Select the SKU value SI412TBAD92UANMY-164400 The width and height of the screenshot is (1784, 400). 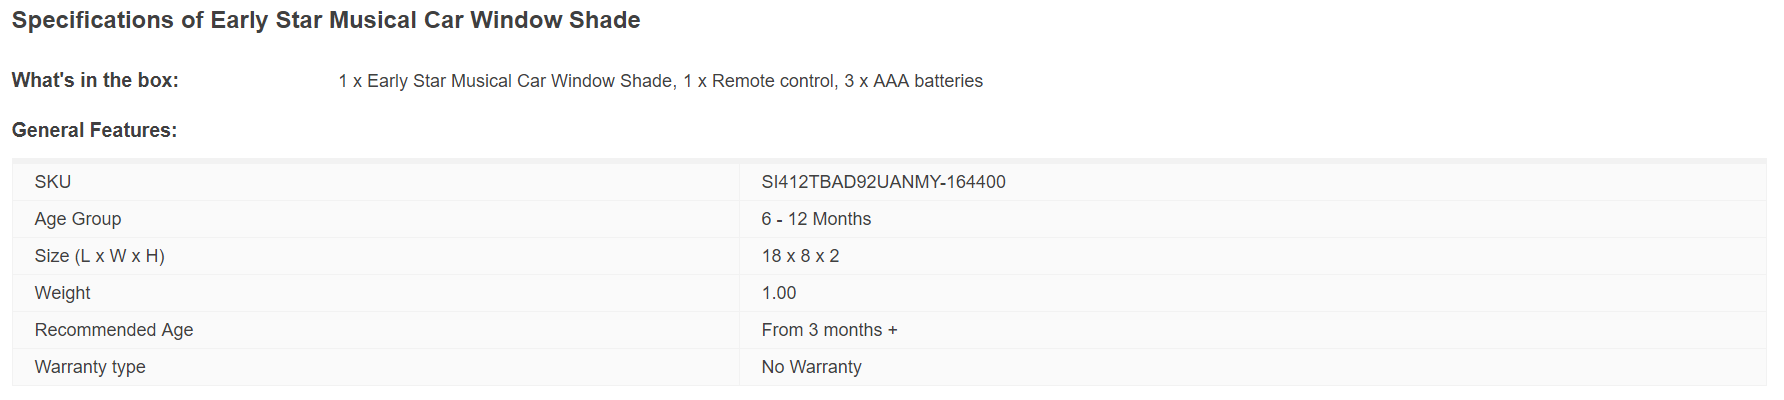point(883,182)
